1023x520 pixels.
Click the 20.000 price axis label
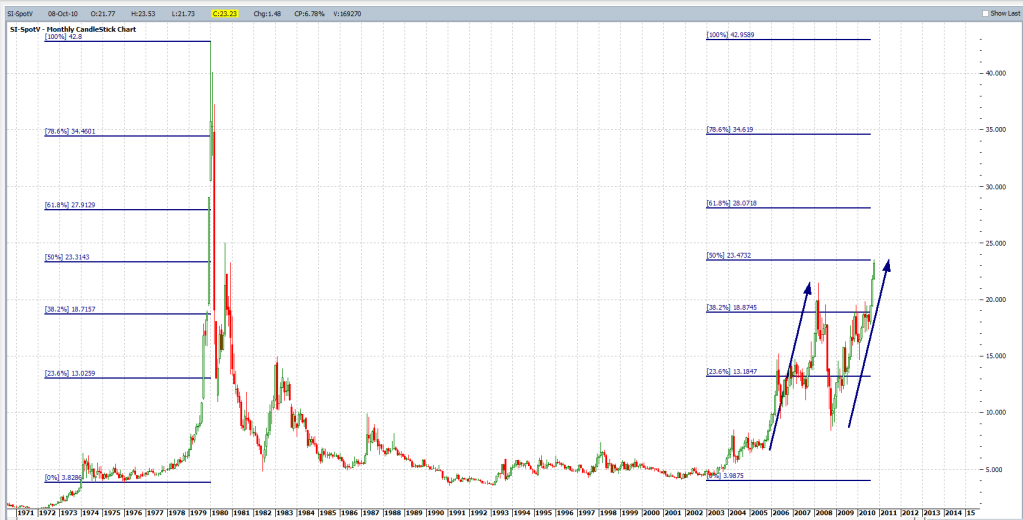[x=995, y=299]
